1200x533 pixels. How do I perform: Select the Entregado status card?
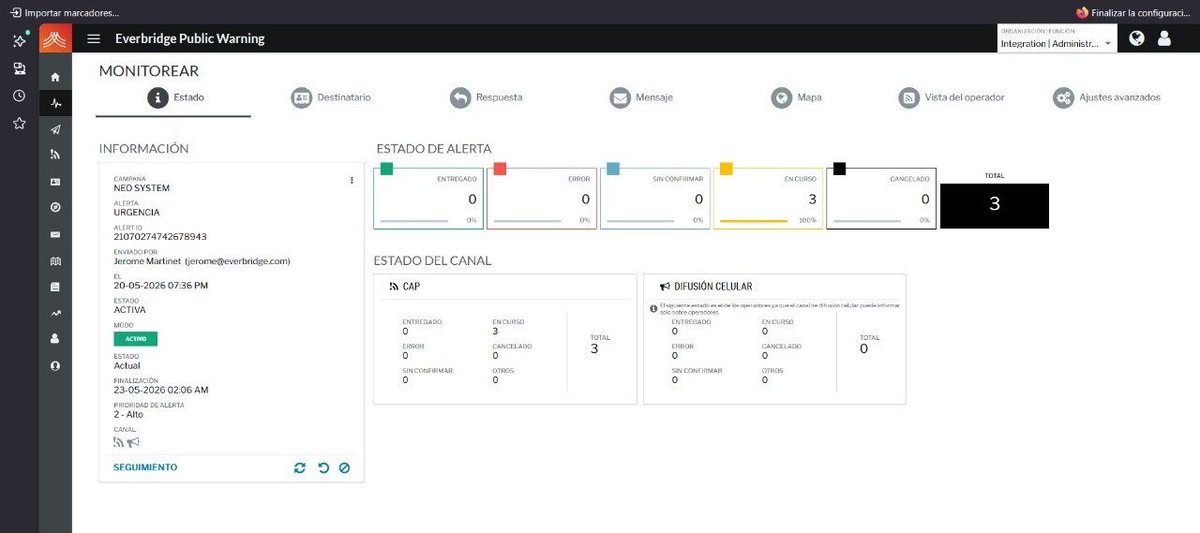429,198
